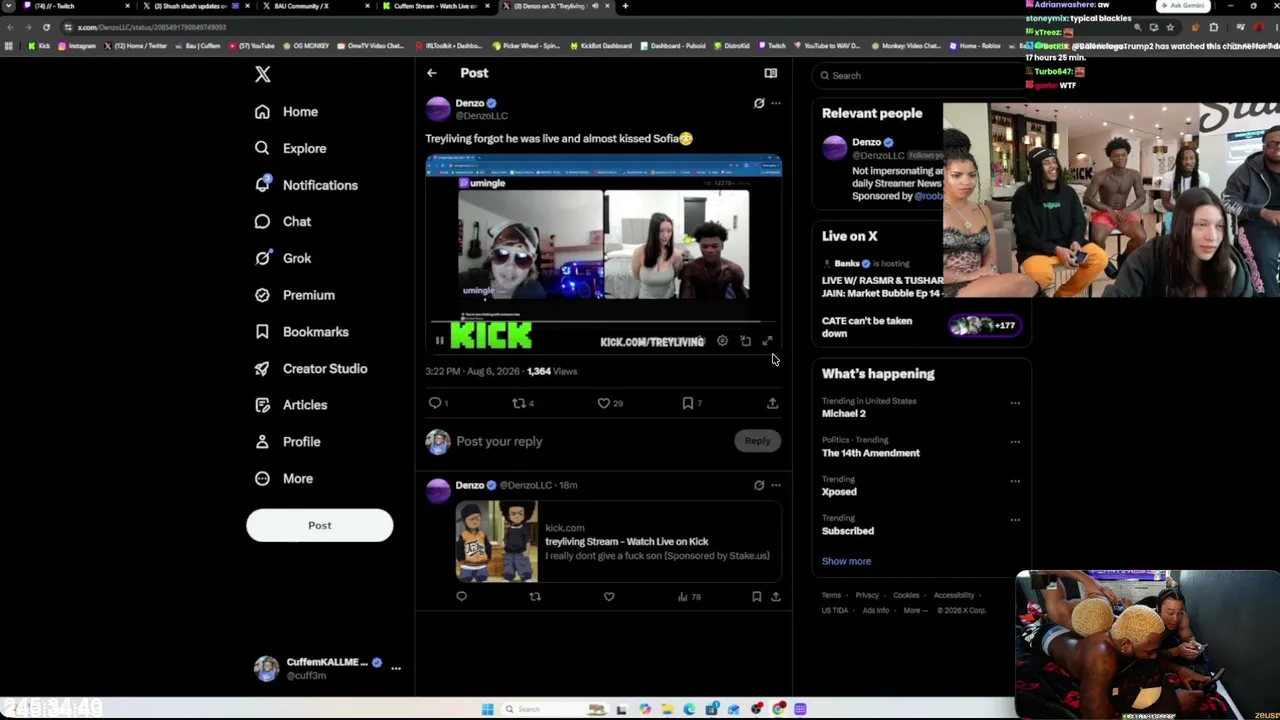Expand the video to fullscreen
1280x720 pixels.
click(768, 341)
